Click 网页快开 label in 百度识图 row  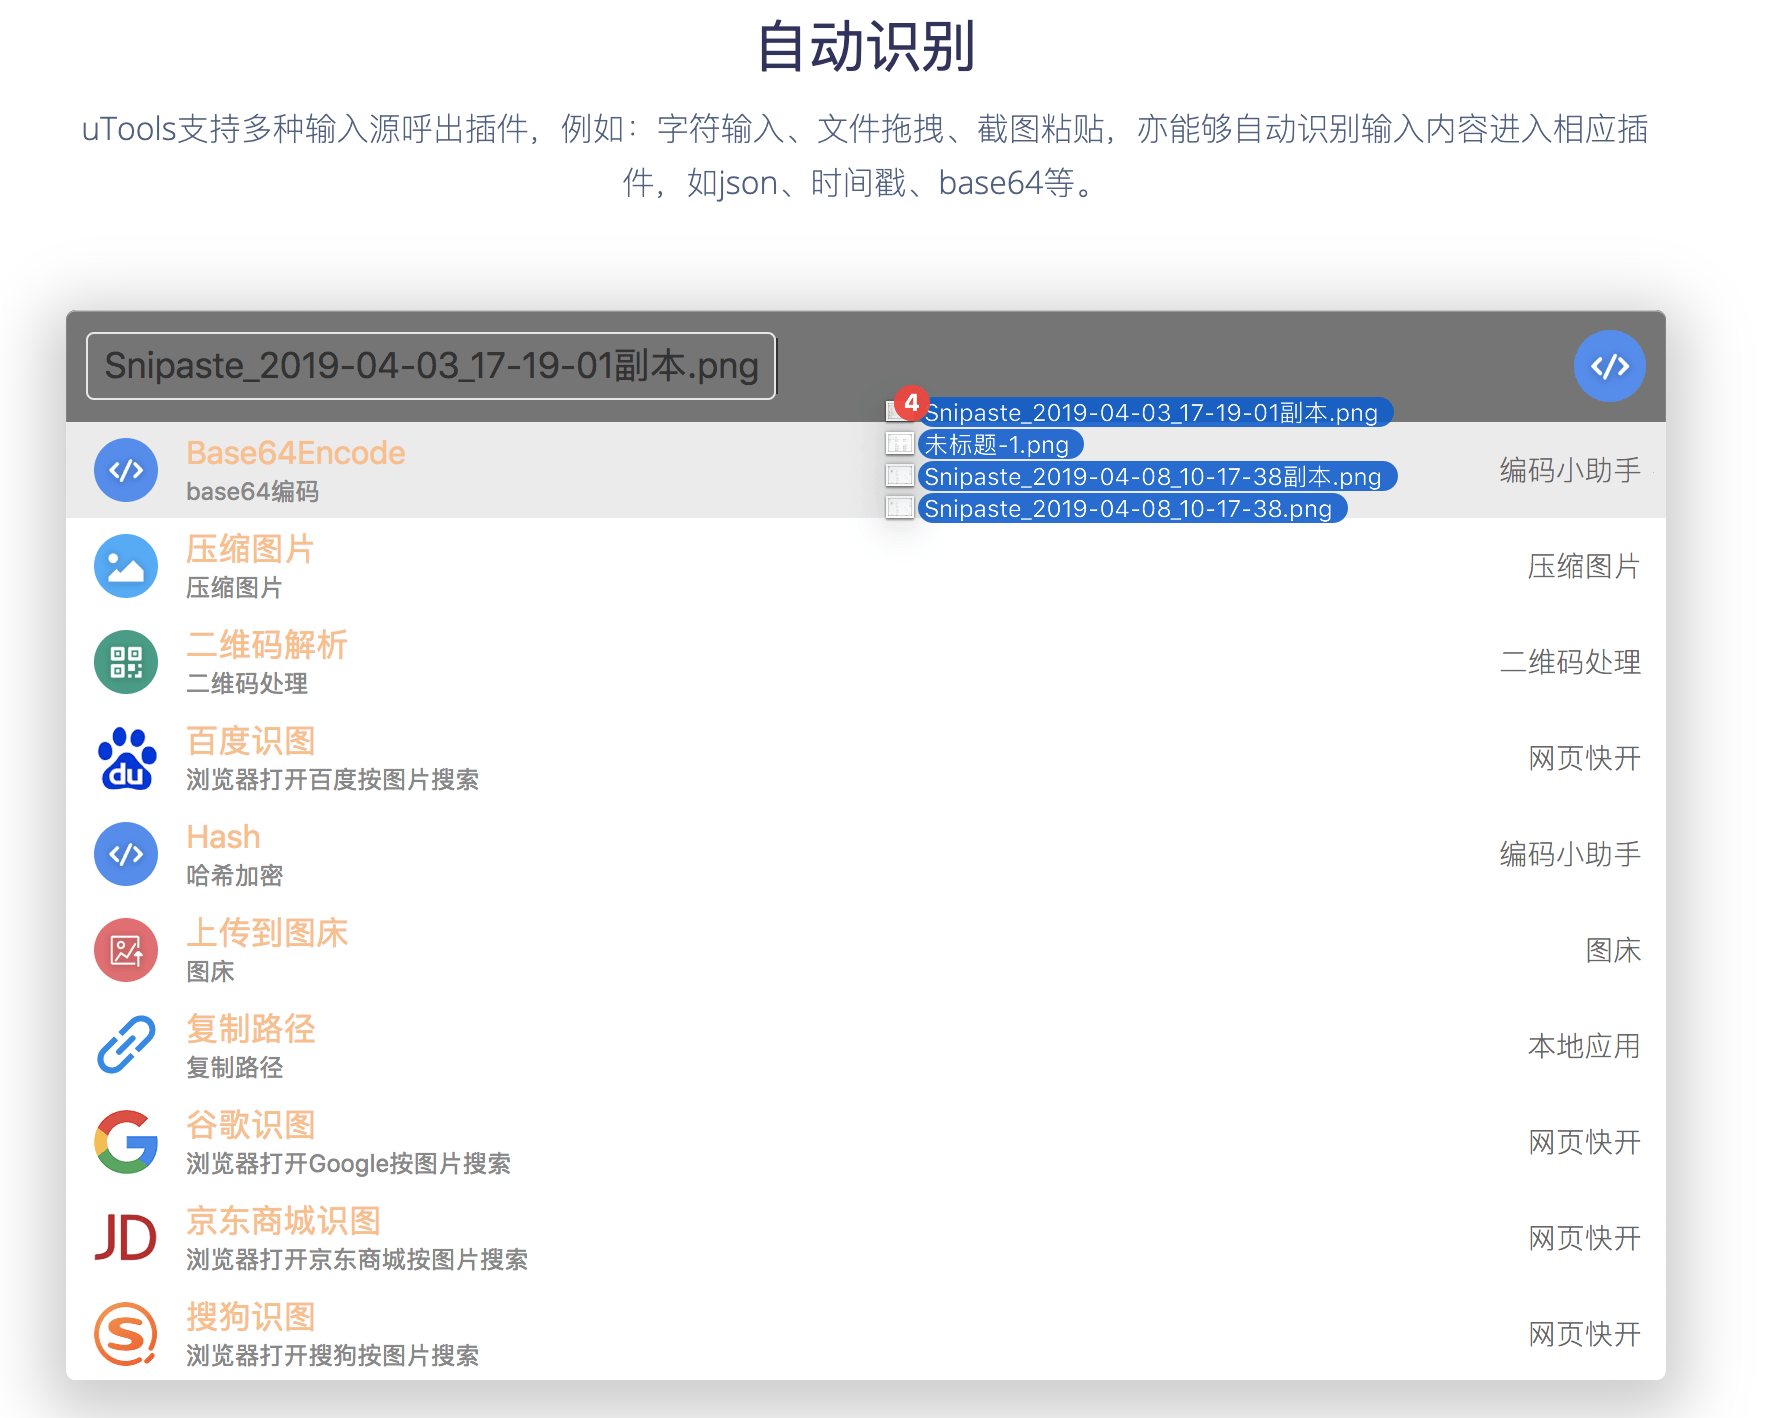pyautogui.click(x=1584, y=758)
